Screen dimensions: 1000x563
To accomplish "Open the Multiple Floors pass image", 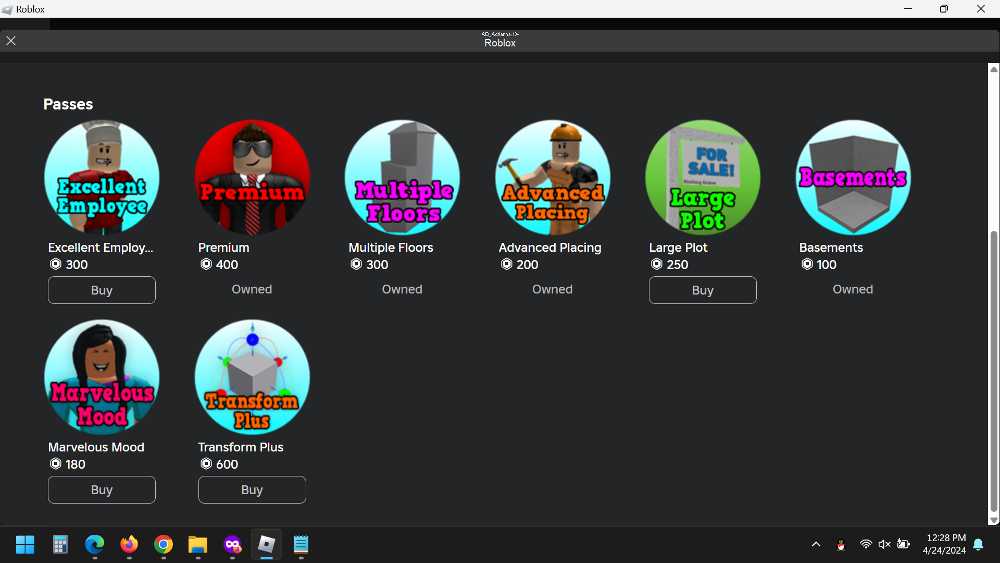I will [x=402, y=177].
